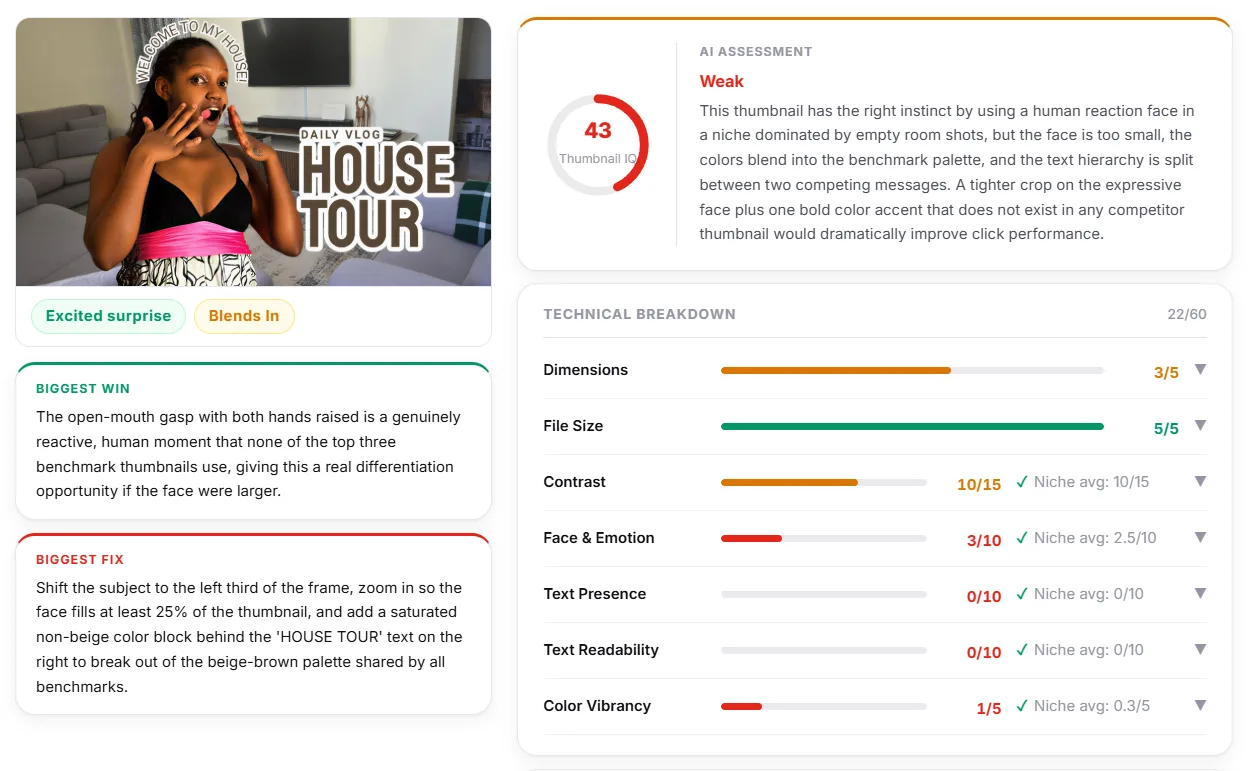Click the Technical Breakdown heading
This screenshot has height=771, width=1248.
point(640,314)
